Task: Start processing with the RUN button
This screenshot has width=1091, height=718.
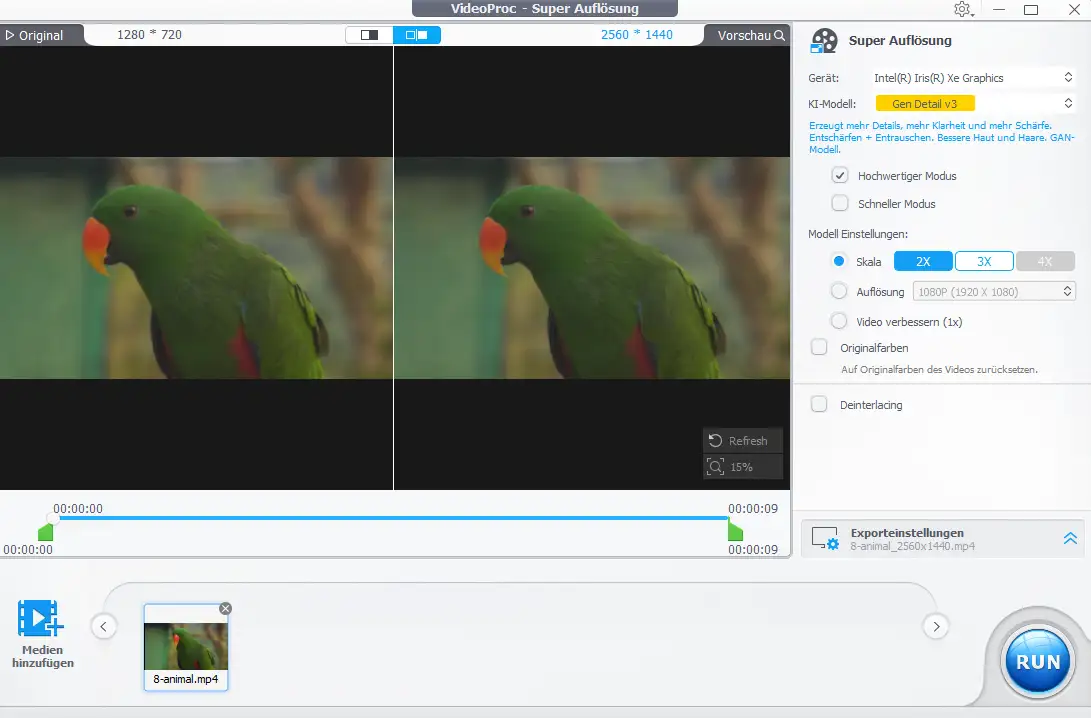Action: pyautogui.click(x=1037, y=661)
